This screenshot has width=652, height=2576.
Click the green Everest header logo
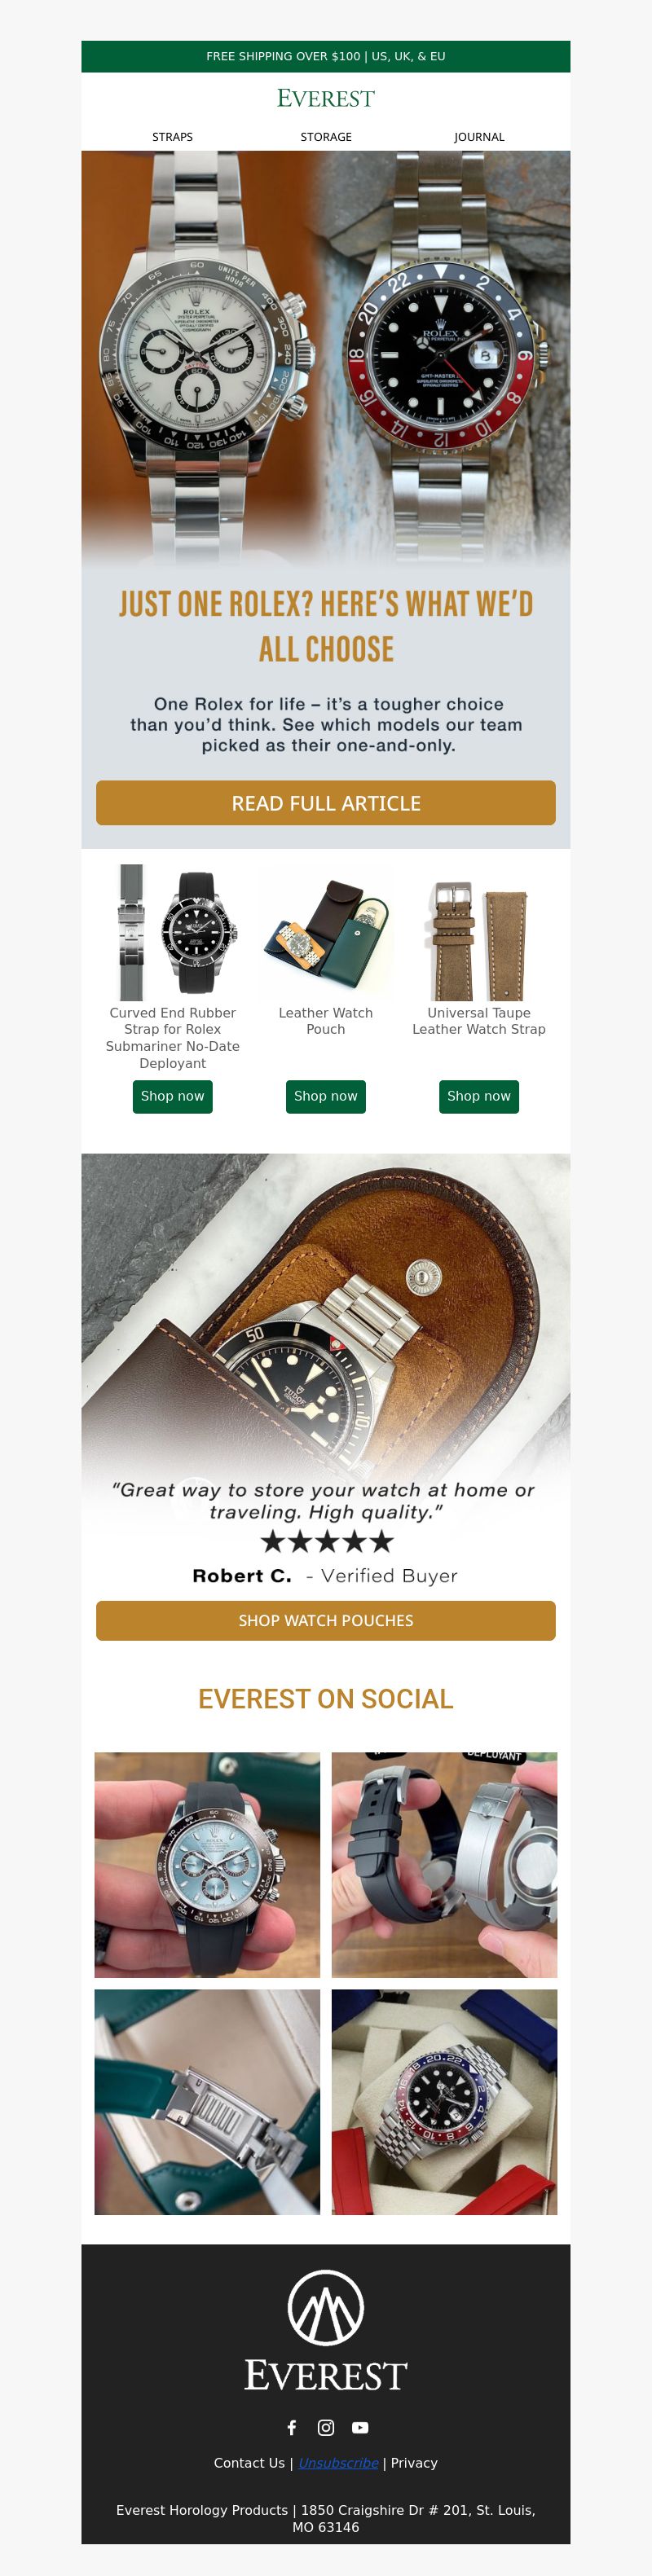(326, 98)
